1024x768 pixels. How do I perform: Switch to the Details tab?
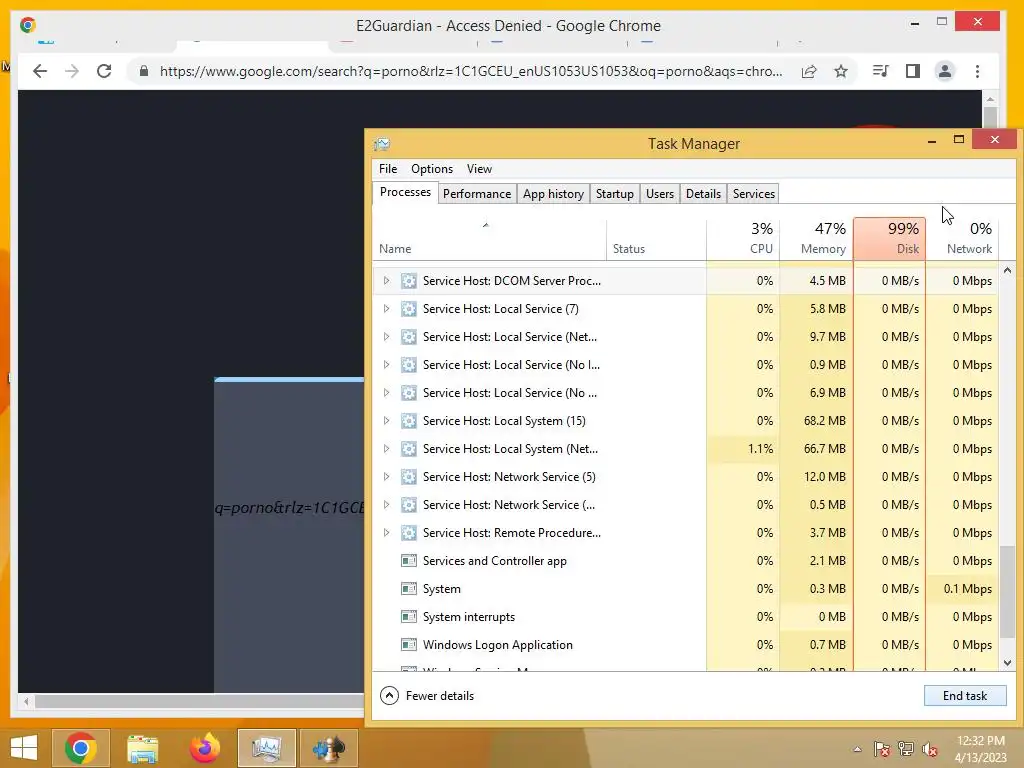[703, 194]
